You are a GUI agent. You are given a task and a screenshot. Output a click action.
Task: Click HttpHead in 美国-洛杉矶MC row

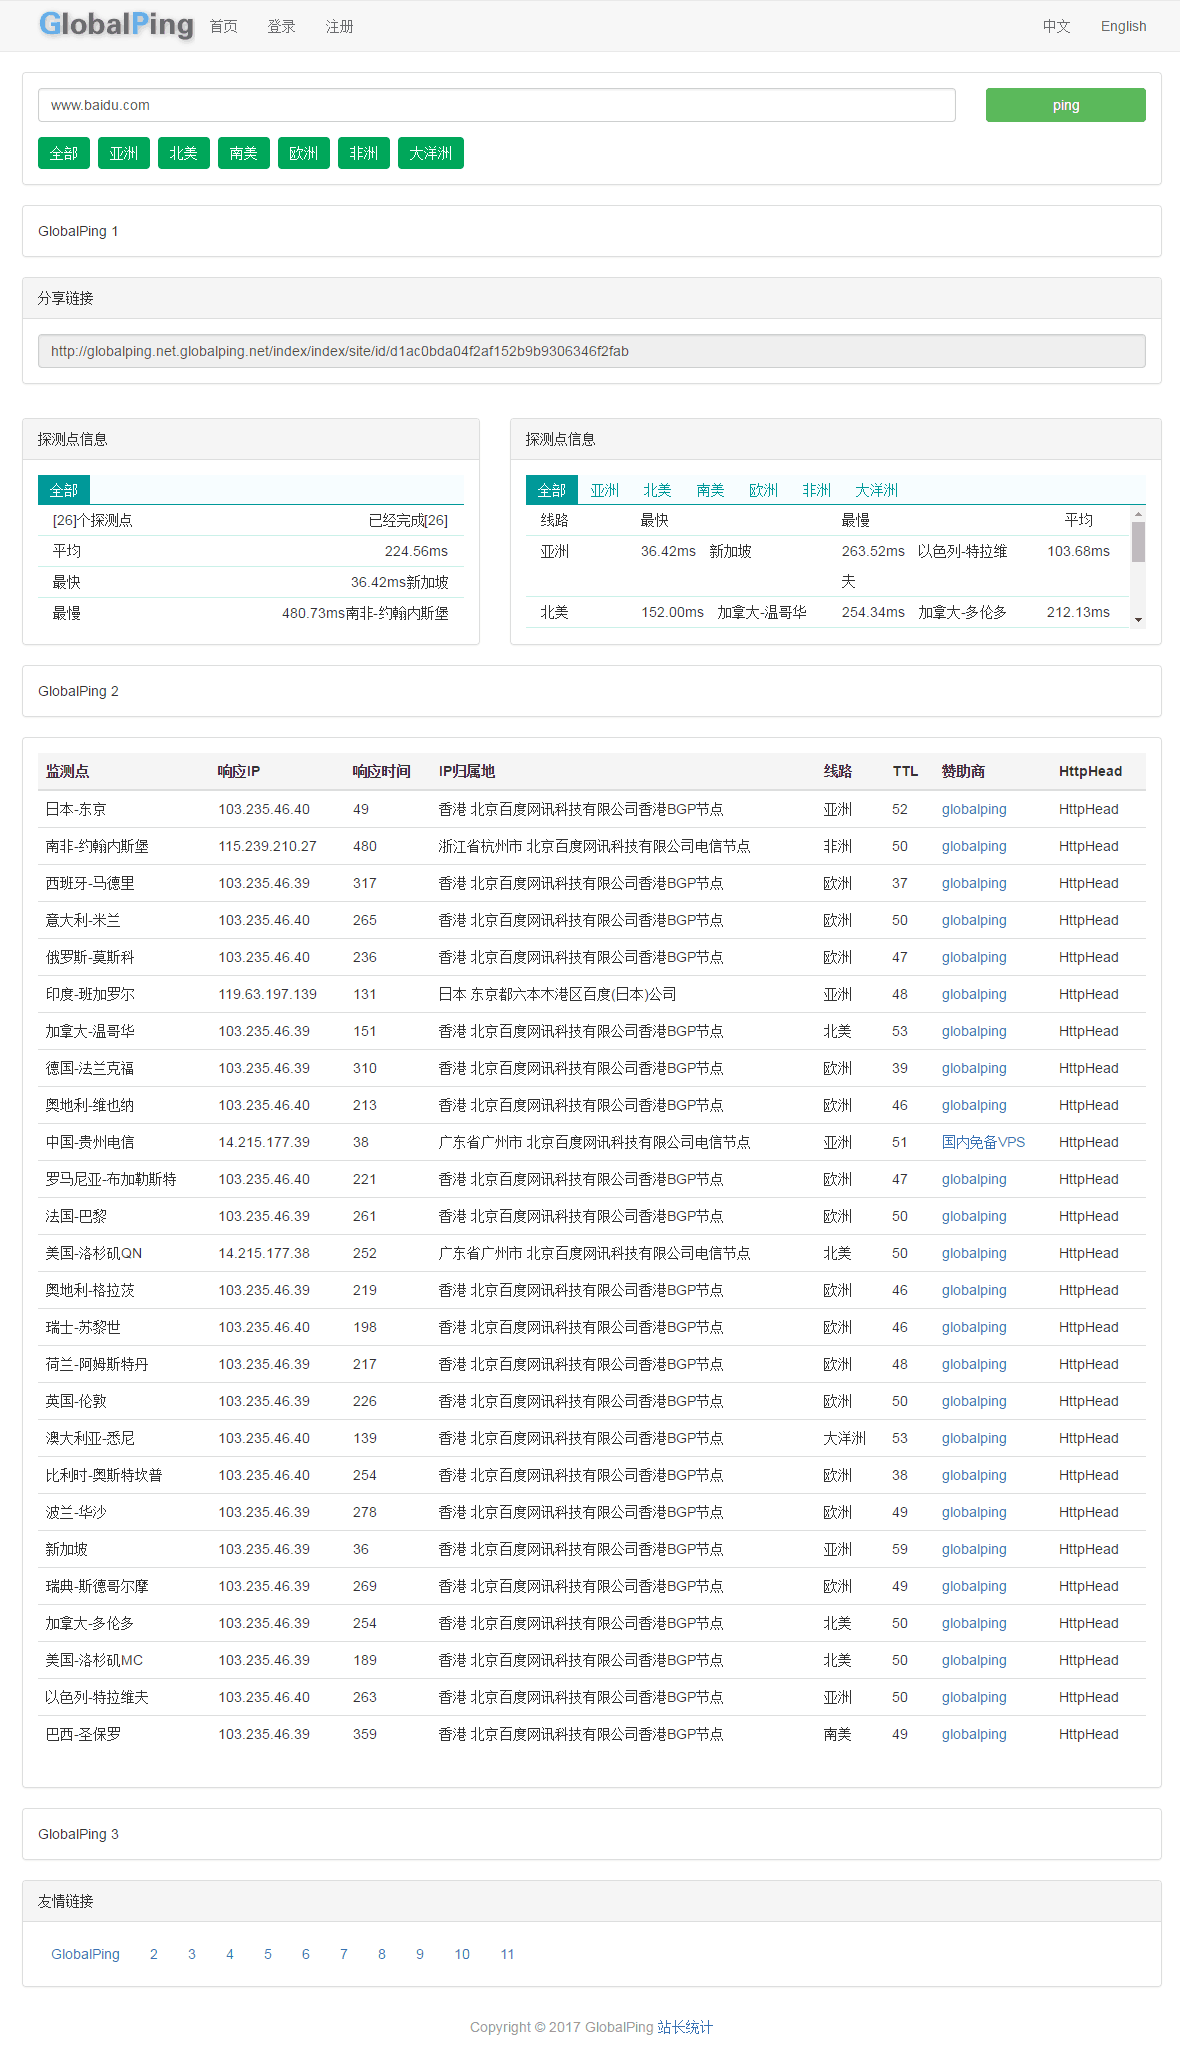click(1089, 1660)
